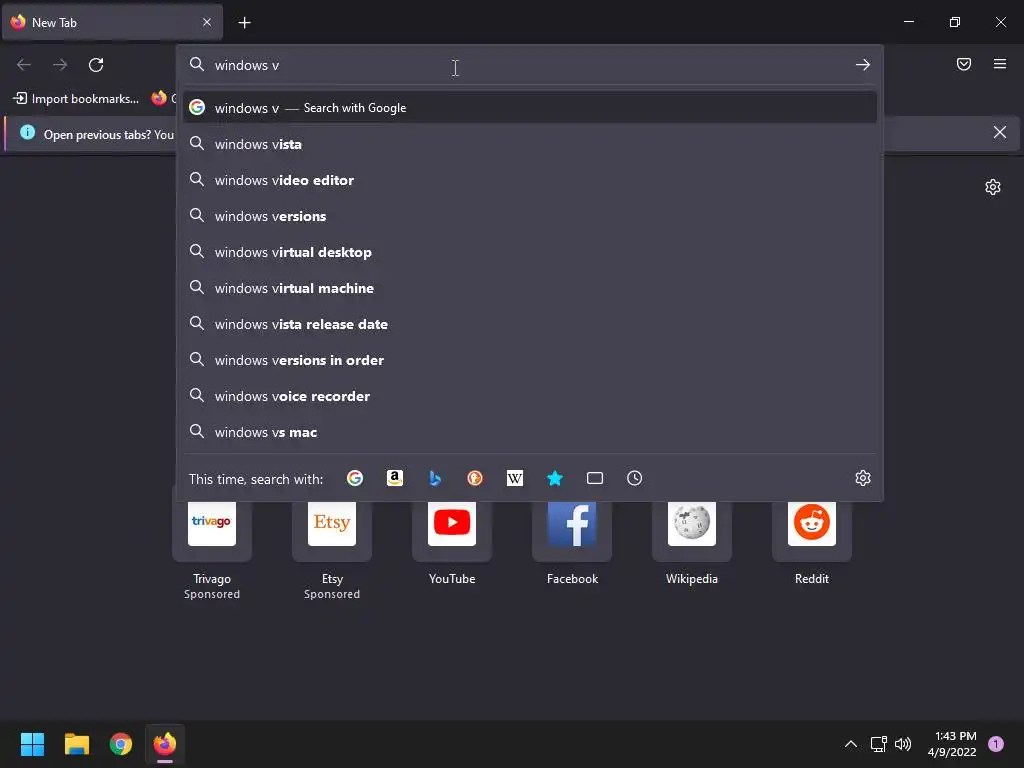Show hidden system tray icons
The height and width of the screenshot is (768, 1024).
[850, 744]
